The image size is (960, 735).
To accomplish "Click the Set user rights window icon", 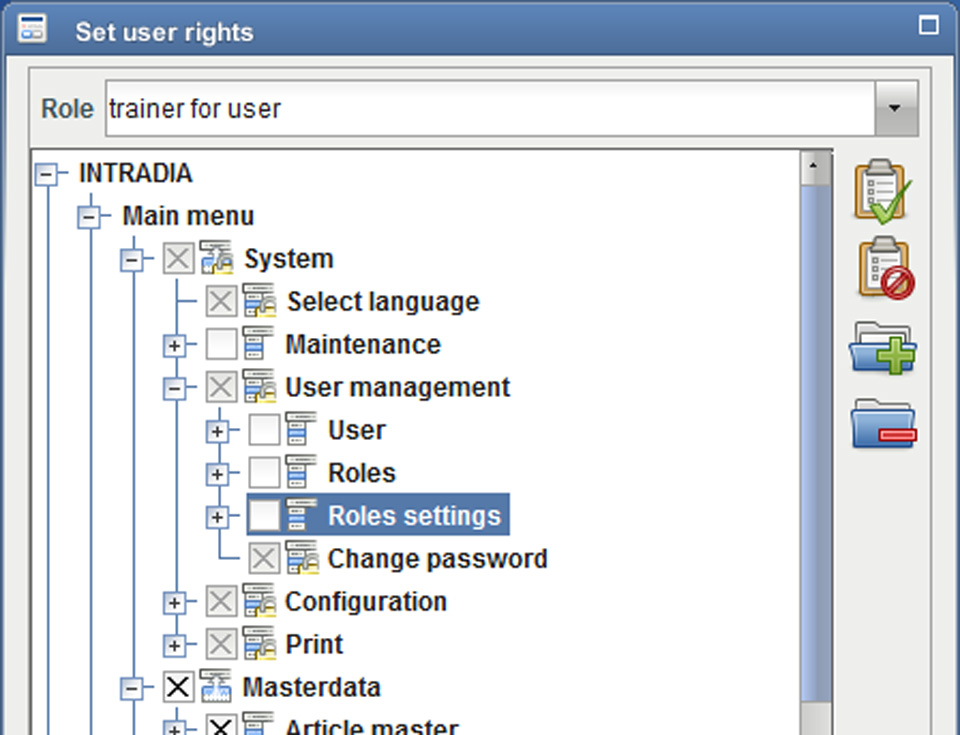I will [32, 29].
